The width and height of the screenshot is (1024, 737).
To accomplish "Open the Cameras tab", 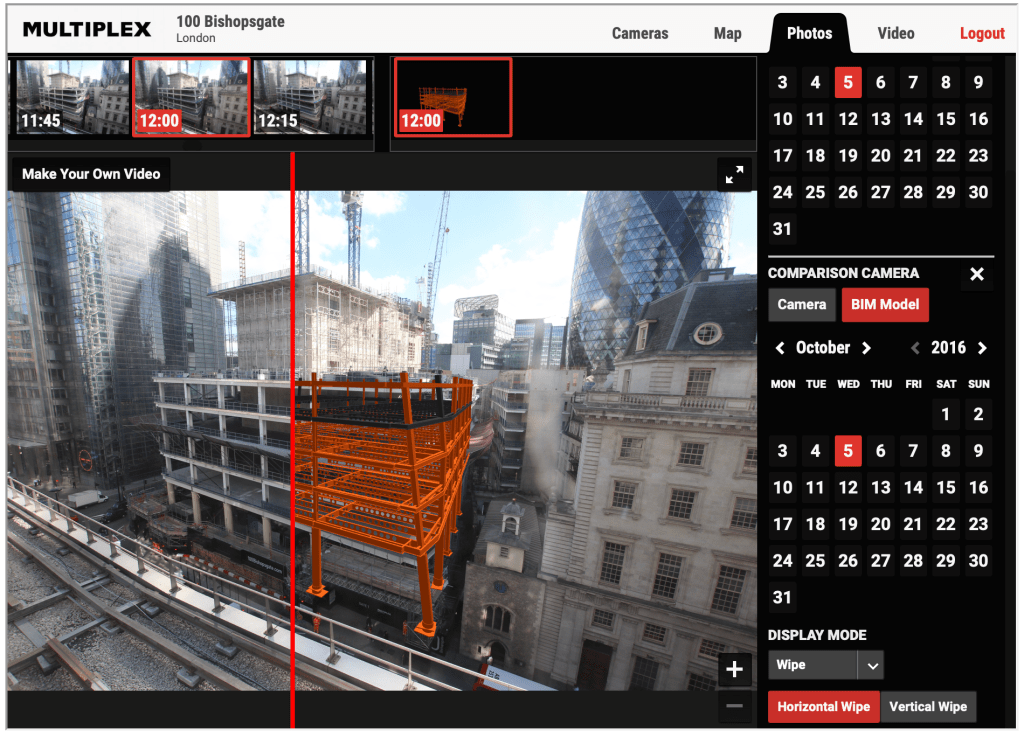I will click(640, 33).
